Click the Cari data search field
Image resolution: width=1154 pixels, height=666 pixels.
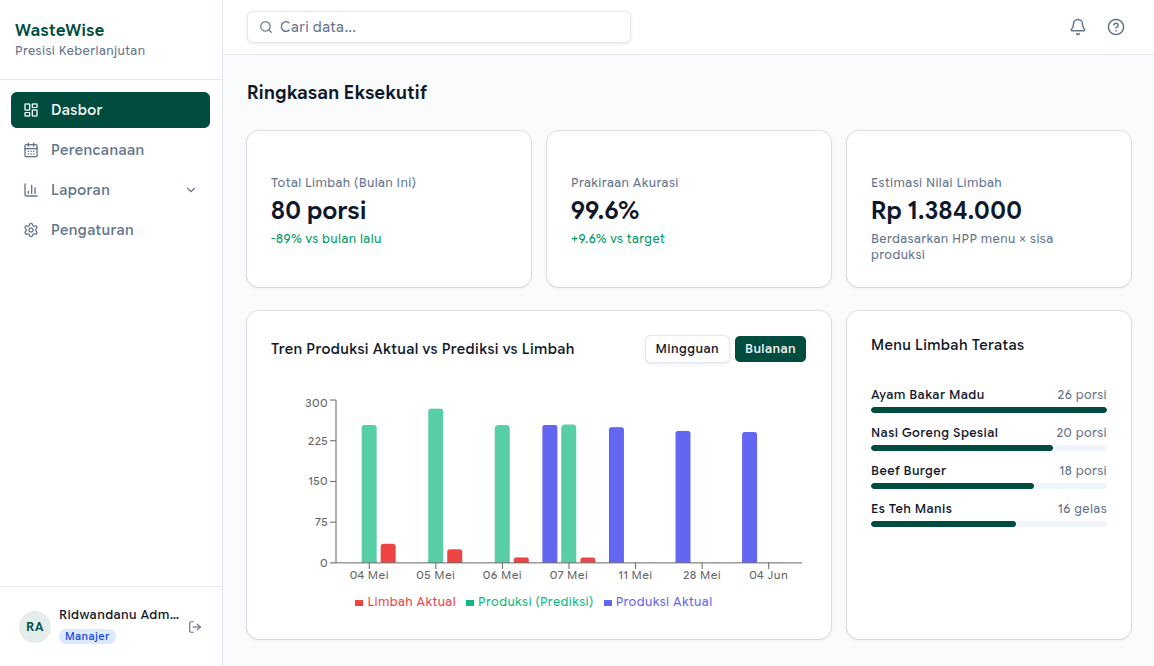pos(439,27)
